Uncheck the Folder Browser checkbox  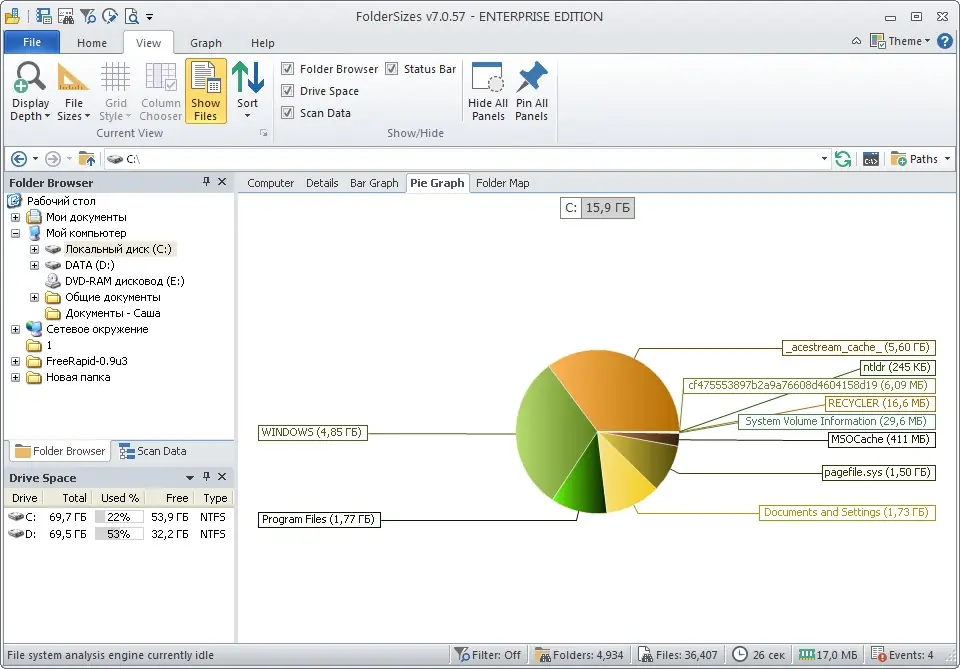[x=287, y=69]
